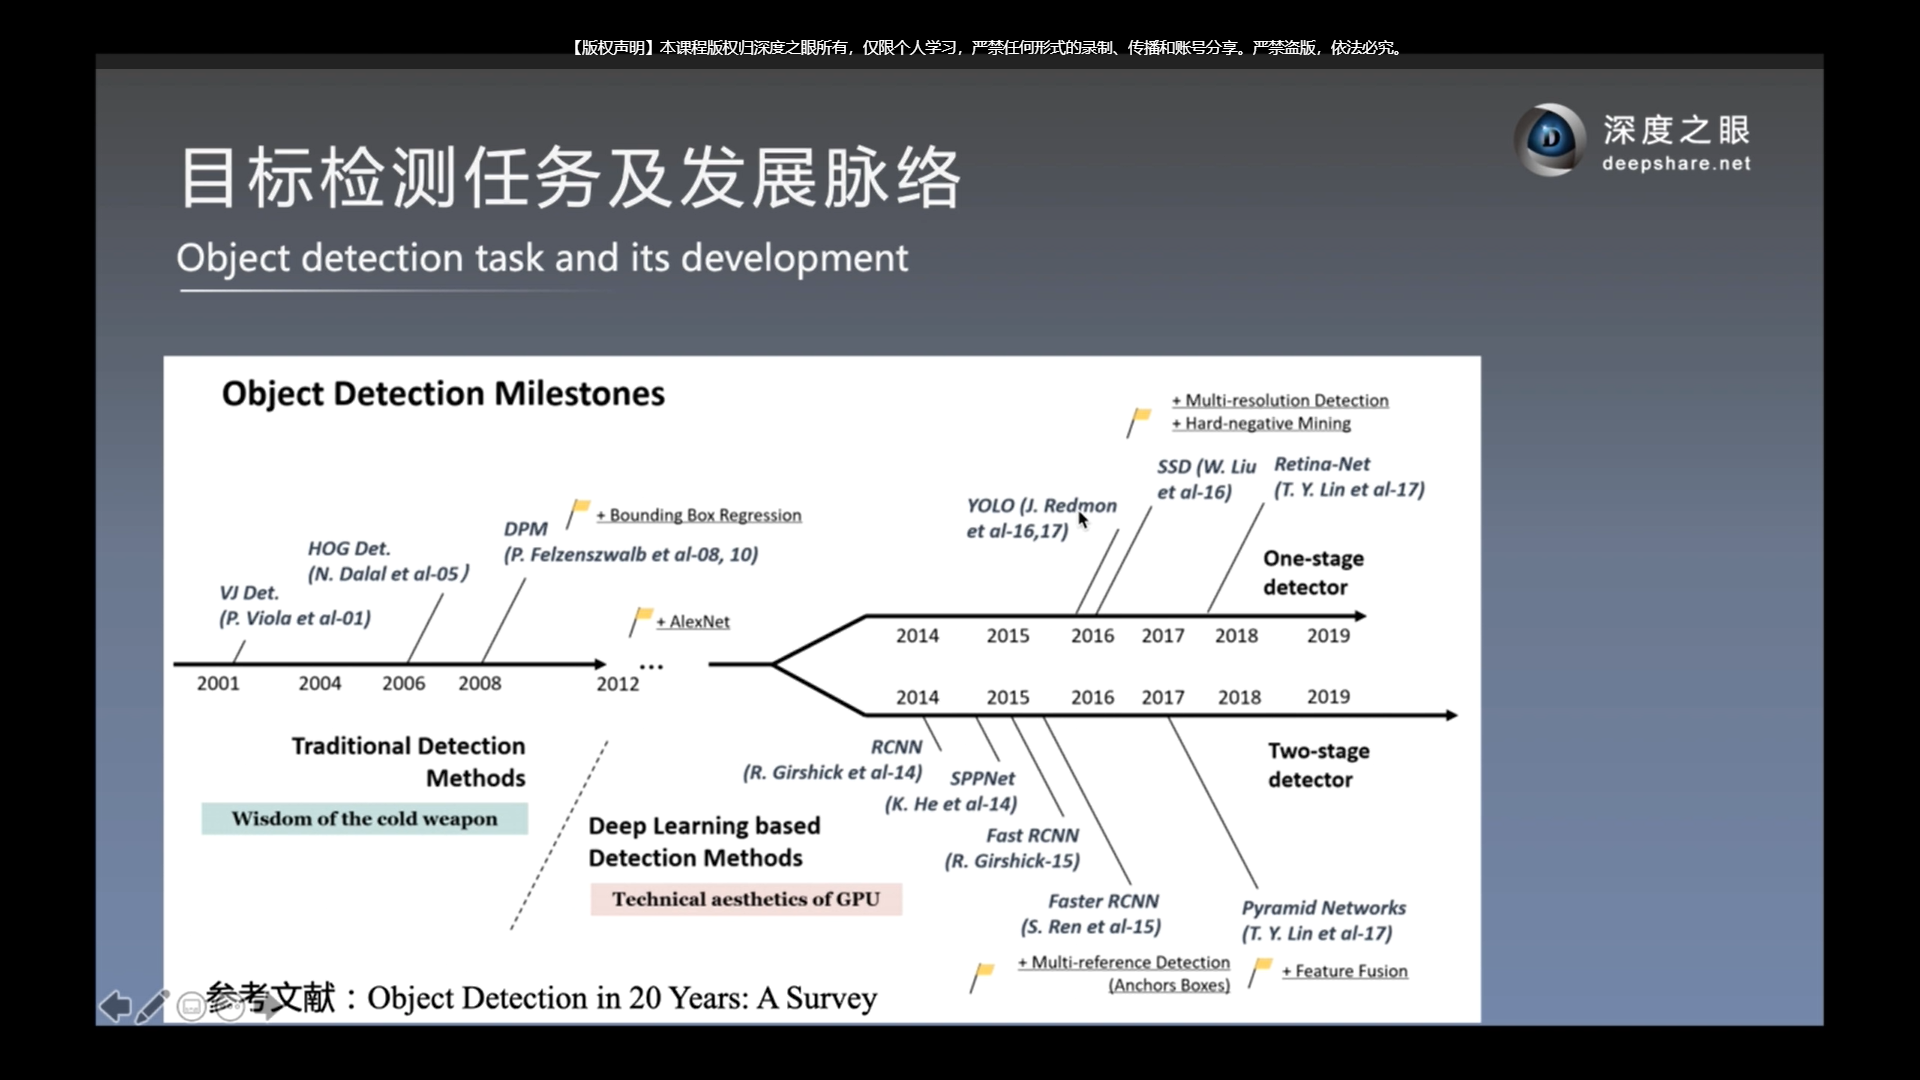Screen dimensions: 1920x1080
Task: Click '+ Feature Fusion' label
Action: tap(1345, 971)
